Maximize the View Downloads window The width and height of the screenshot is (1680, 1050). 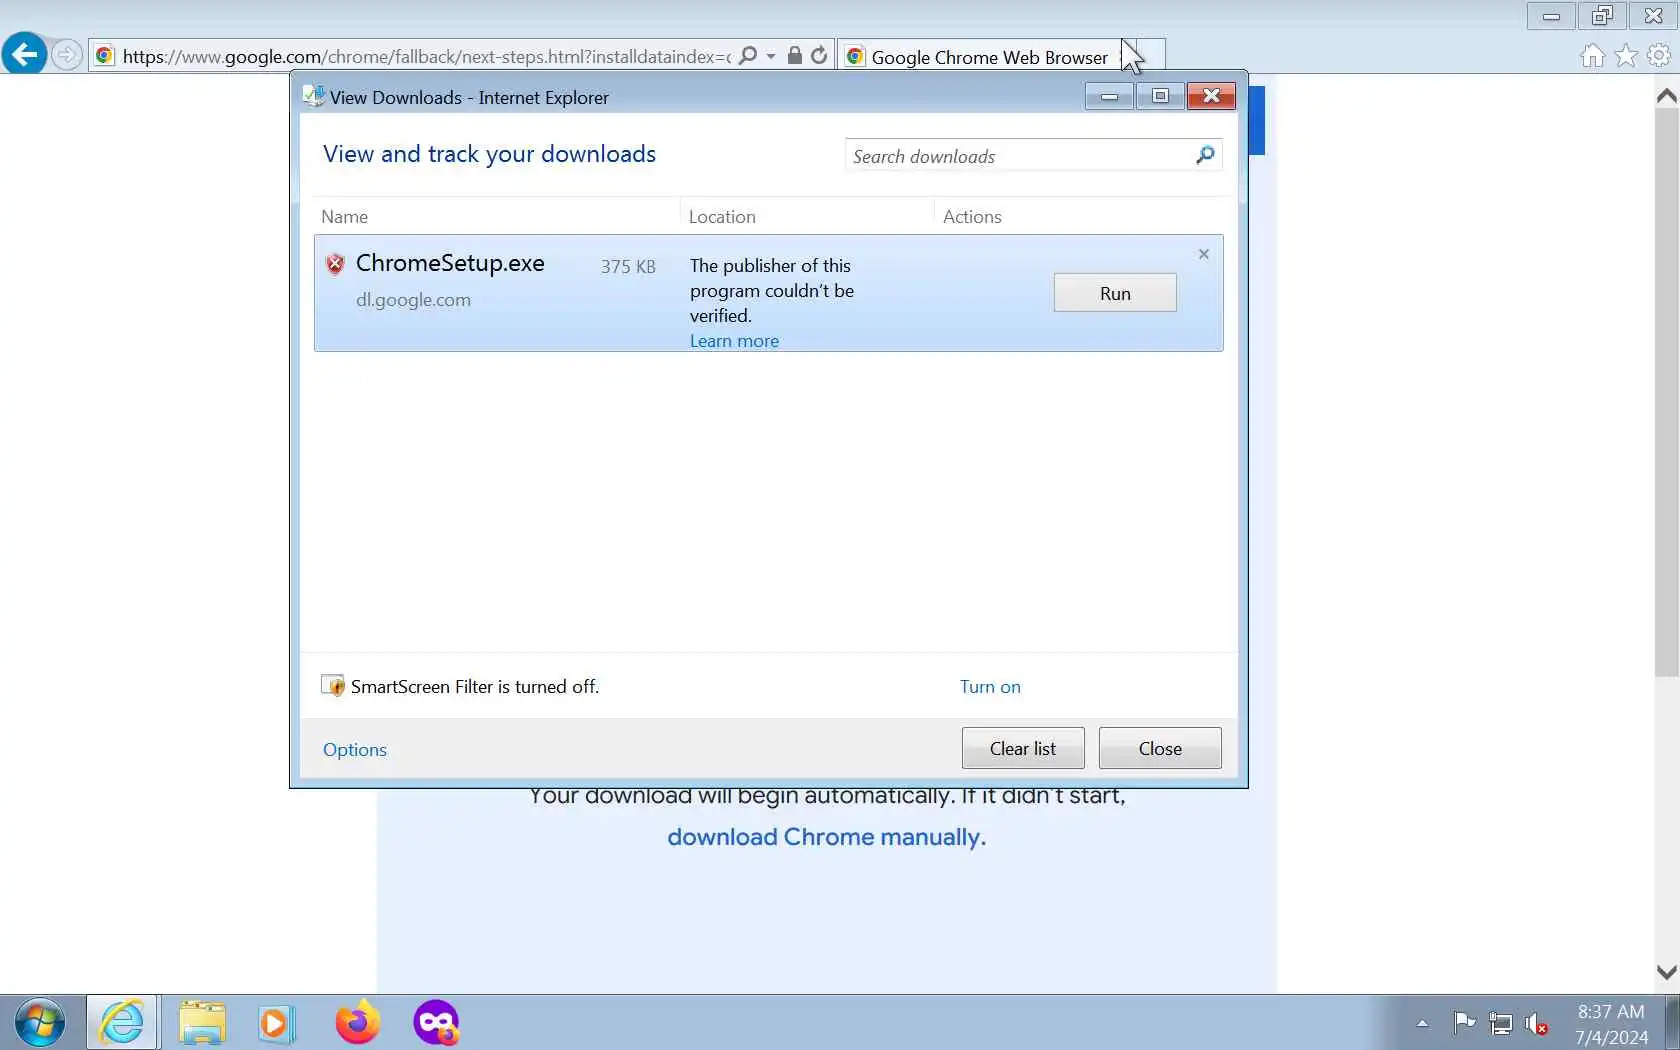1160,96
